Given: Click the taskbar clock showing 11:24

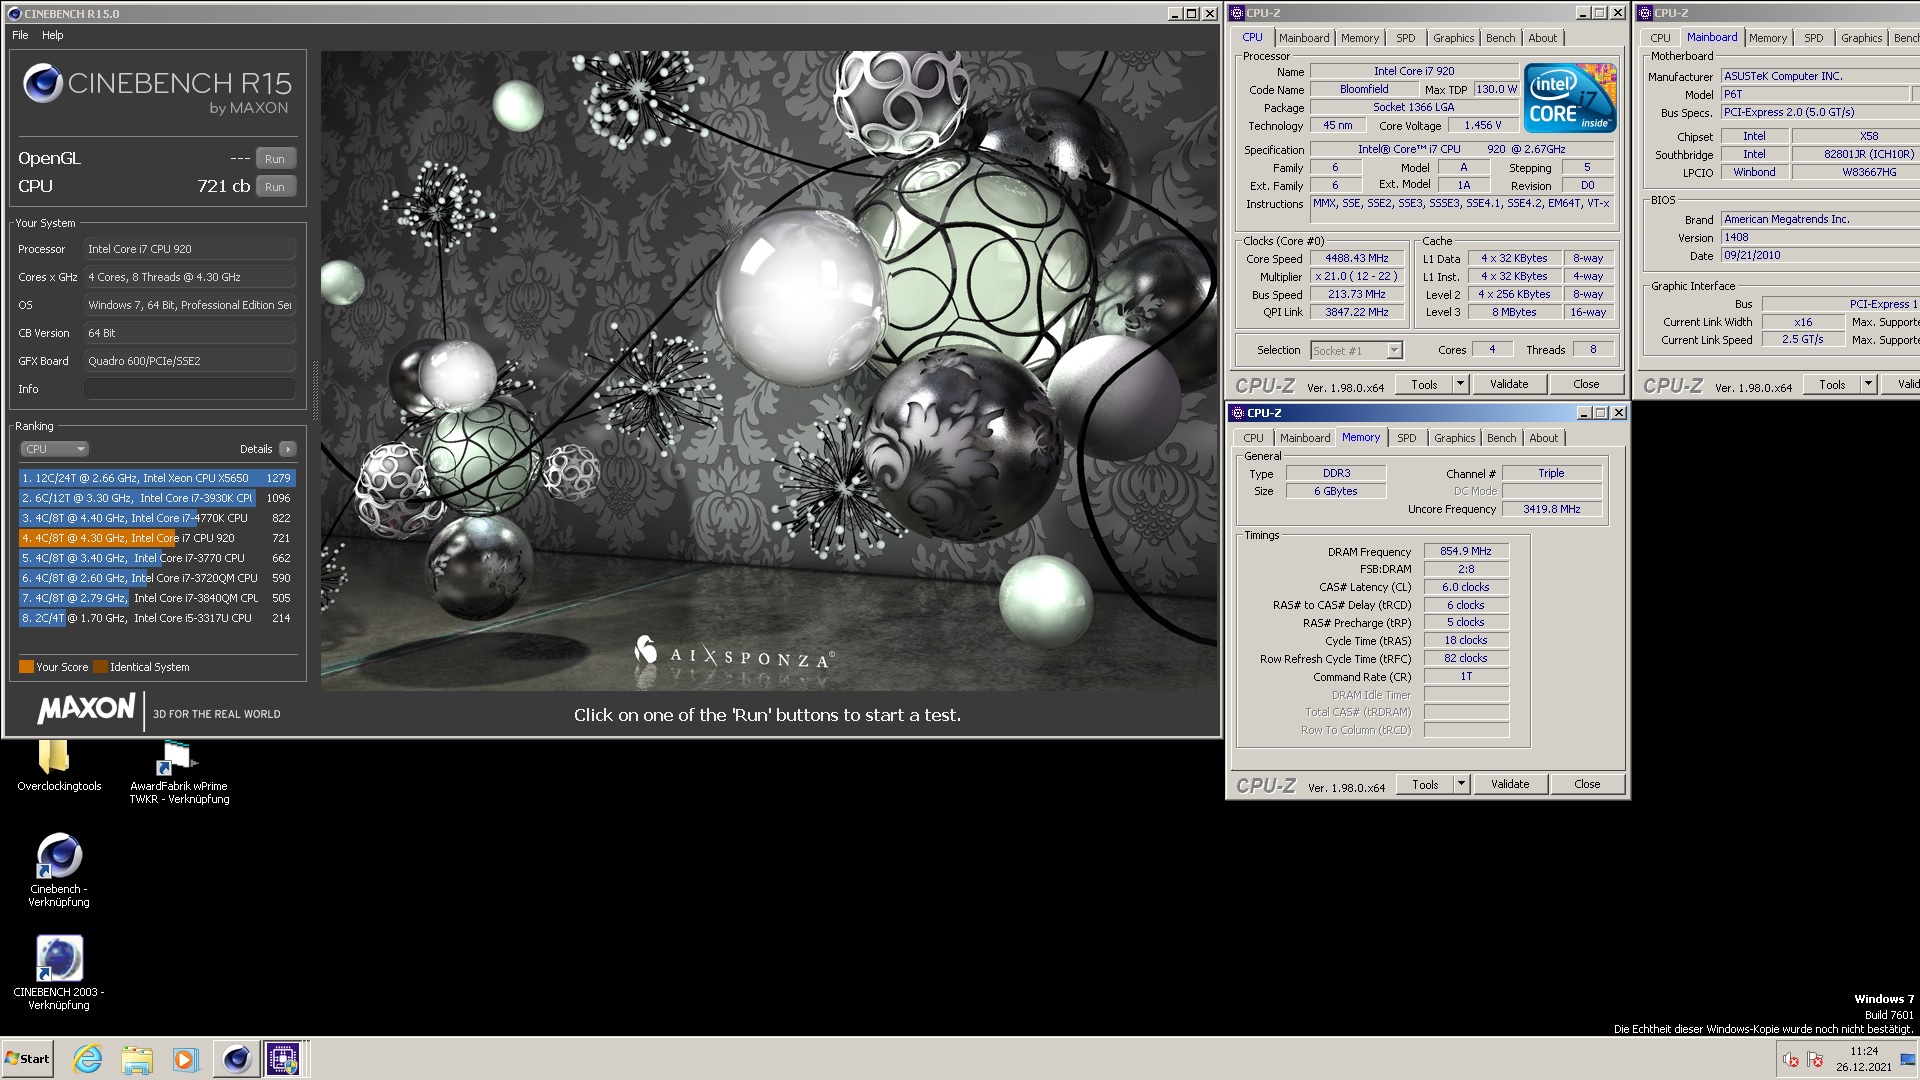Looking at the screenshot, I should 1863,1059.
